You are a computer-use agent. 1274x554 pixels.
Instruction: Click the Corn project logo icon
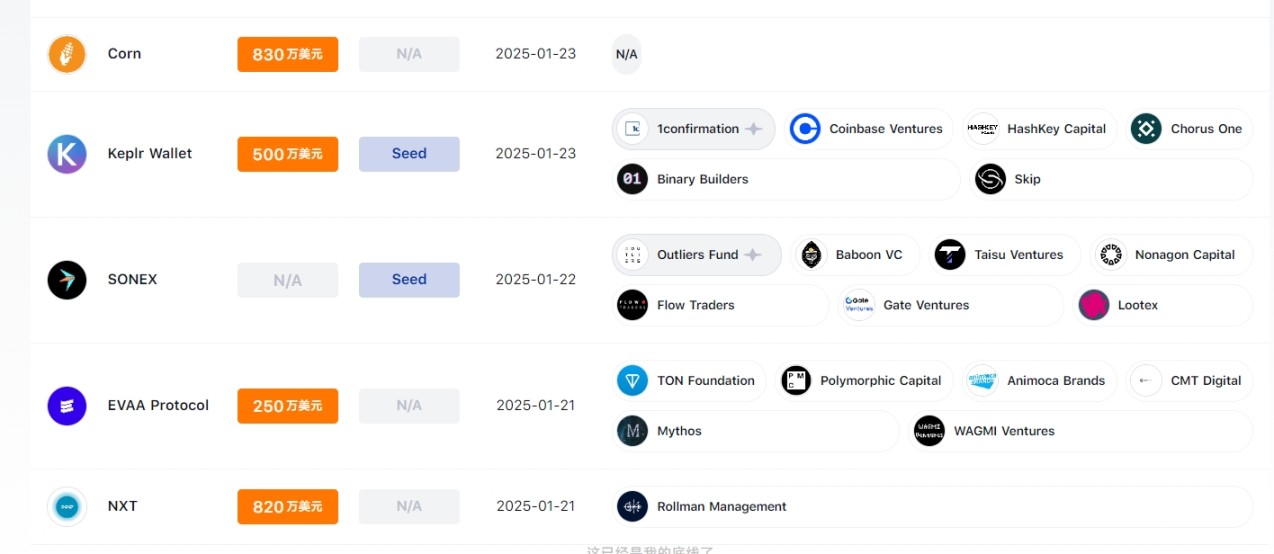[67, 54]
